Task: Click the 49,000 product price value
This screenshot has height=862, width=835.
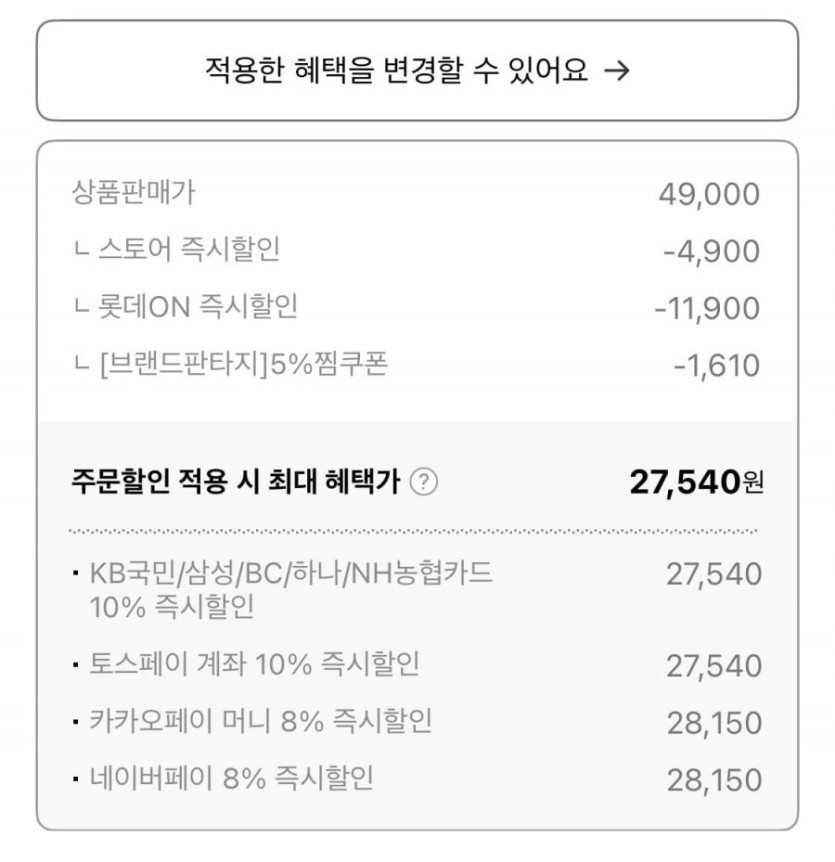Action: tap(709, 194)
